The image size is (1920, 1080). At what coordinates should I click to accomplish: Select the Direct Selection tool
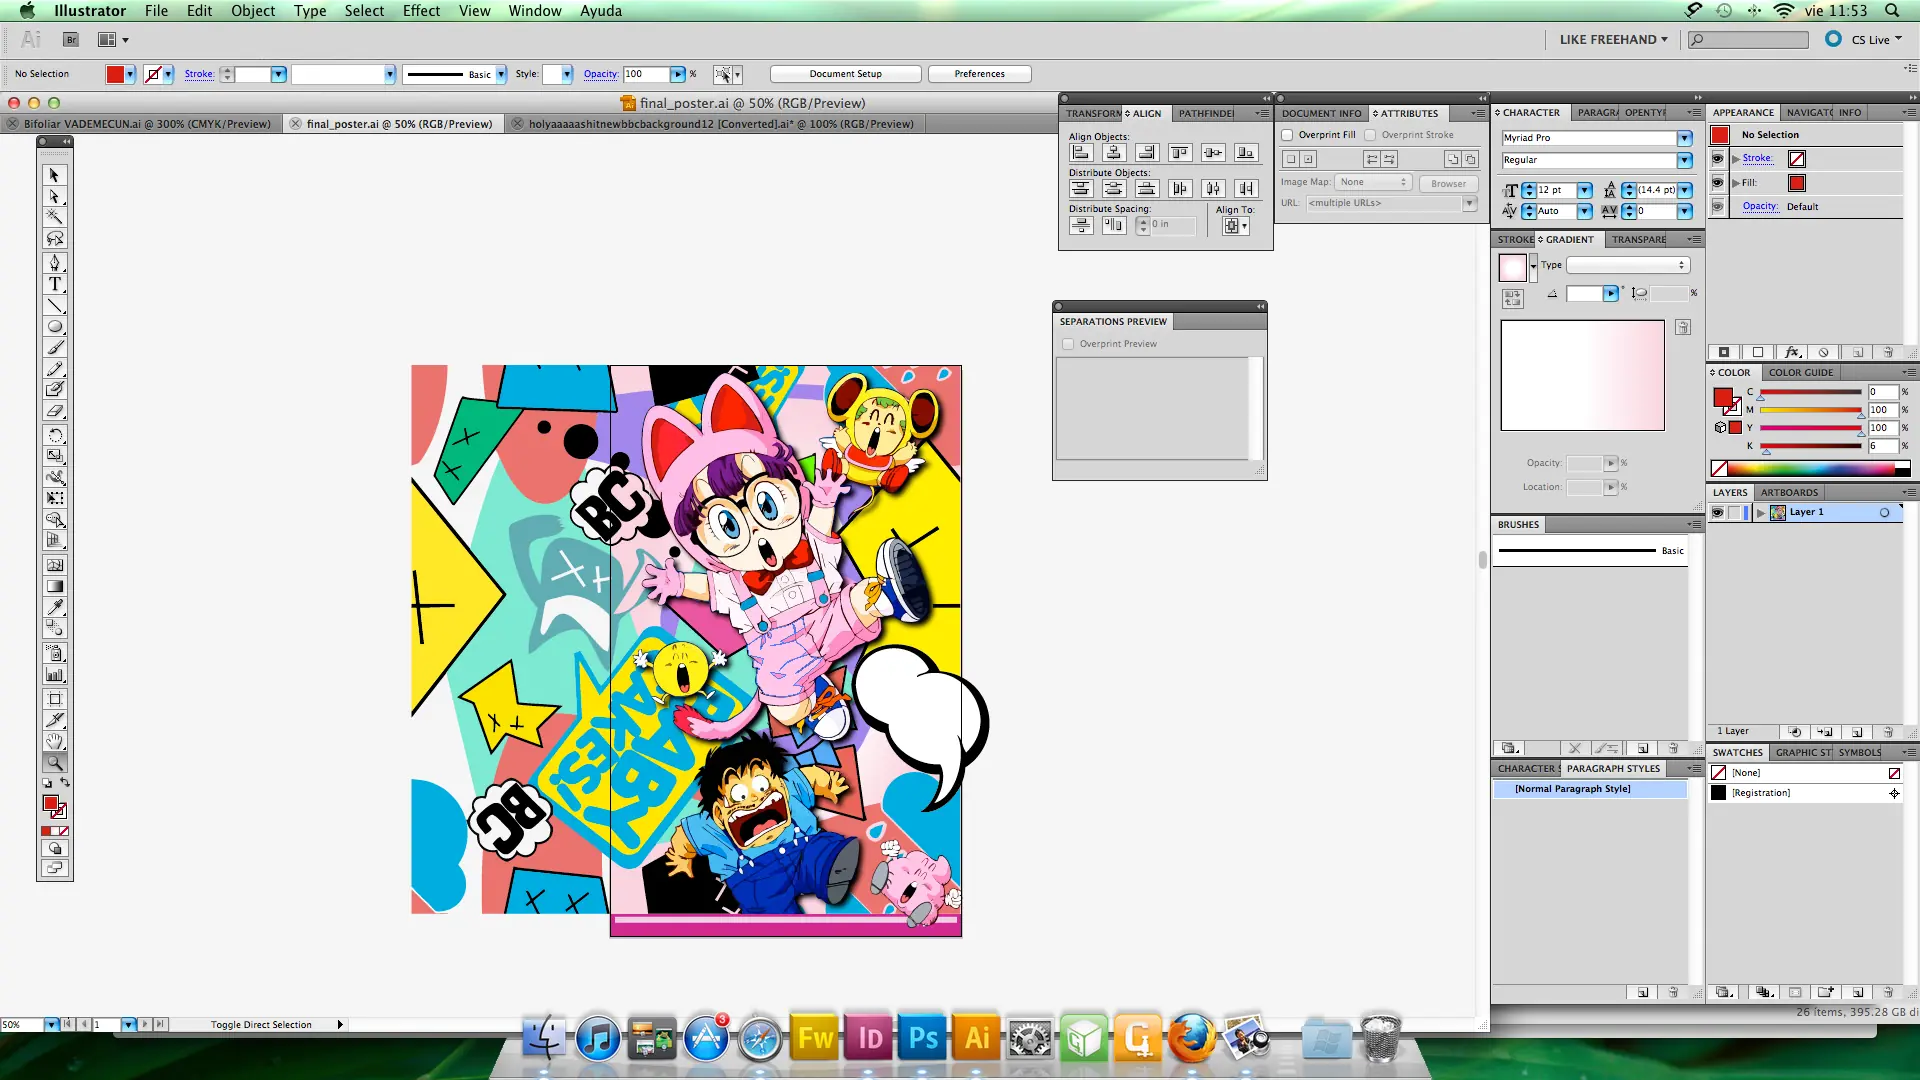pos(54,196)
